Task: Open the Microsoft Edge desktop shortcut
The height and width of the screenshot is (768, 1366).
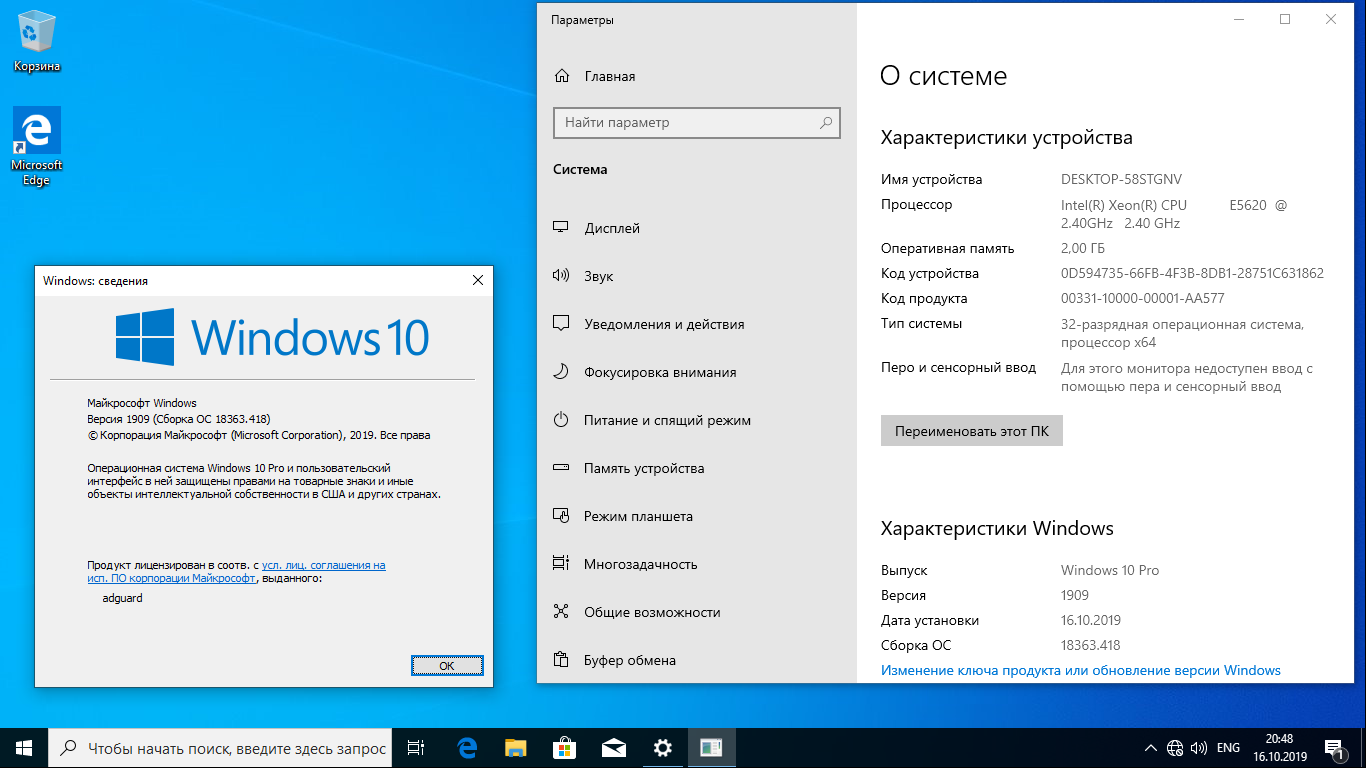Action: pos(37,147)
